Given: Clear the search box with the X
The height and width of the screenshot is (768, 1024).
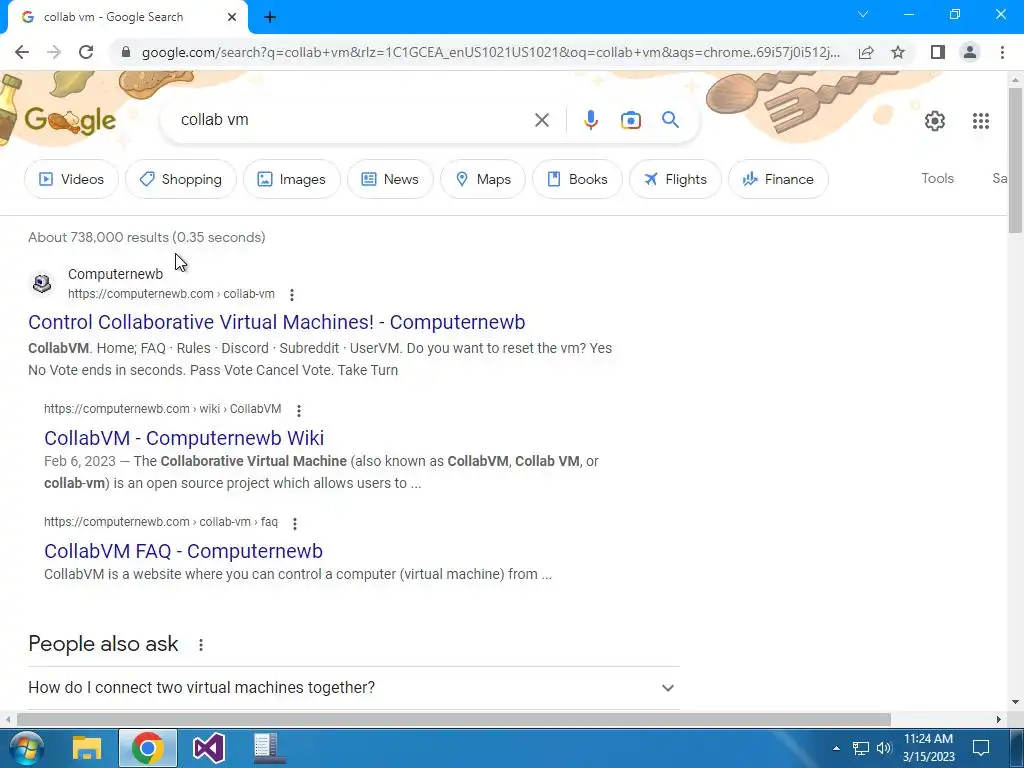Looking at the screenshot, I should coord(541,120).
